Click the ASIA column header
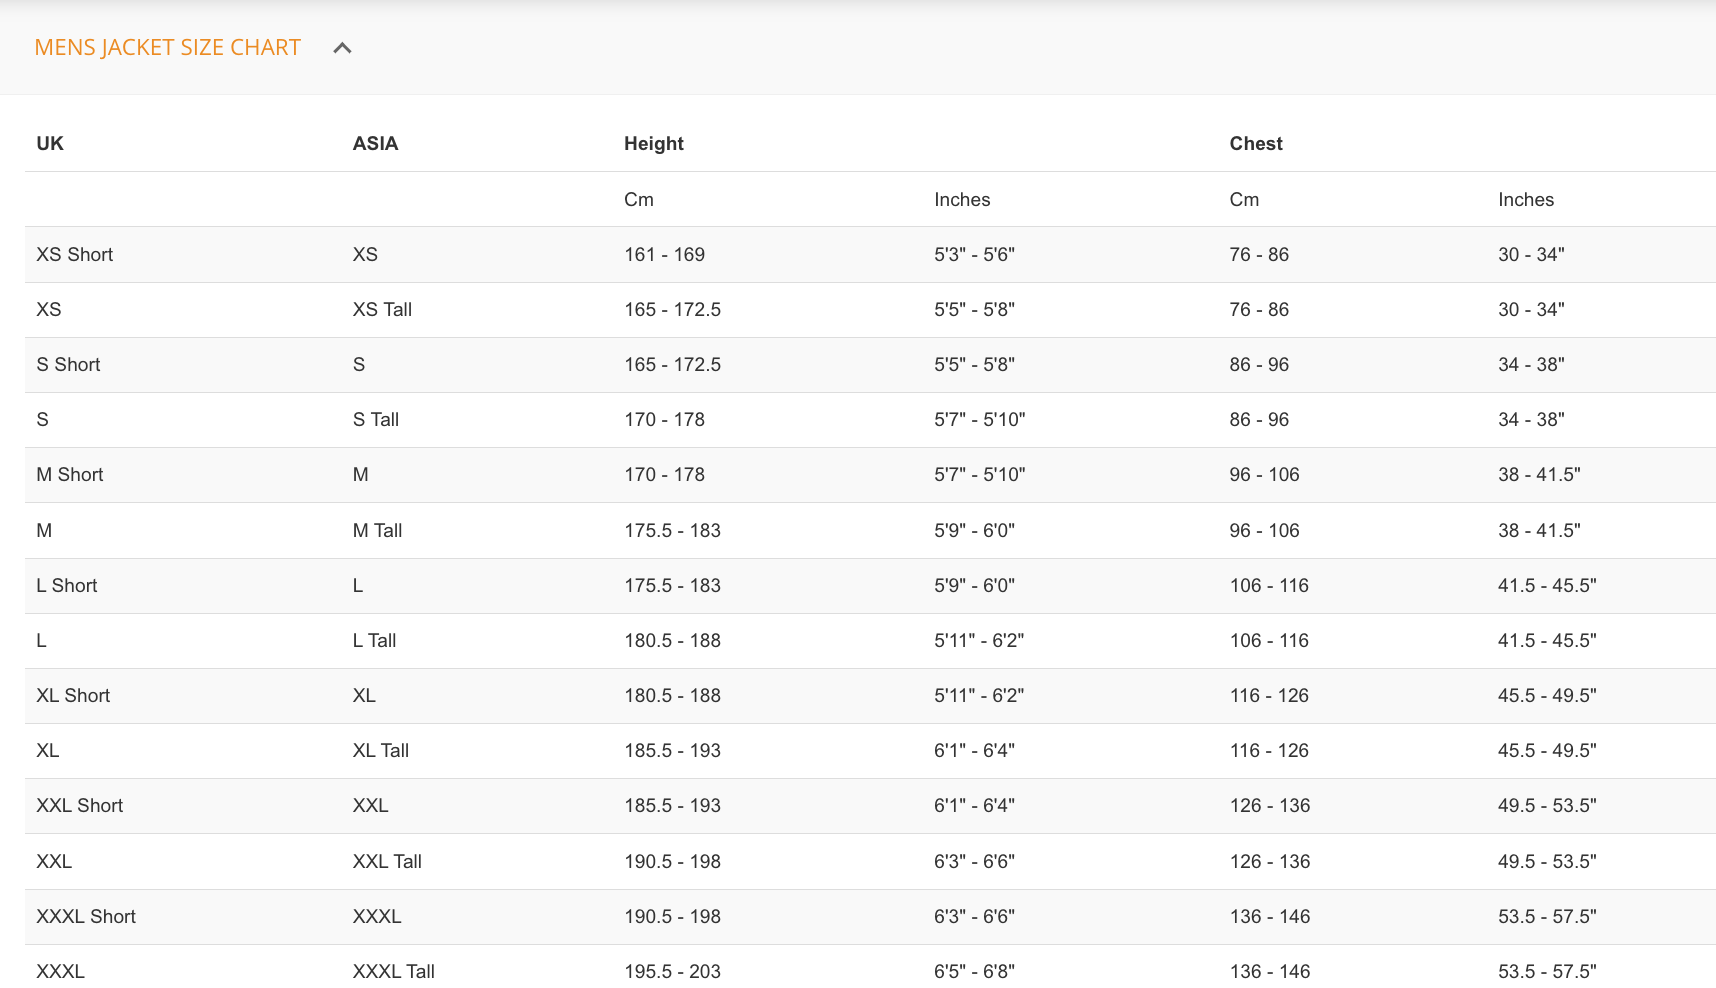 [375, 144]
